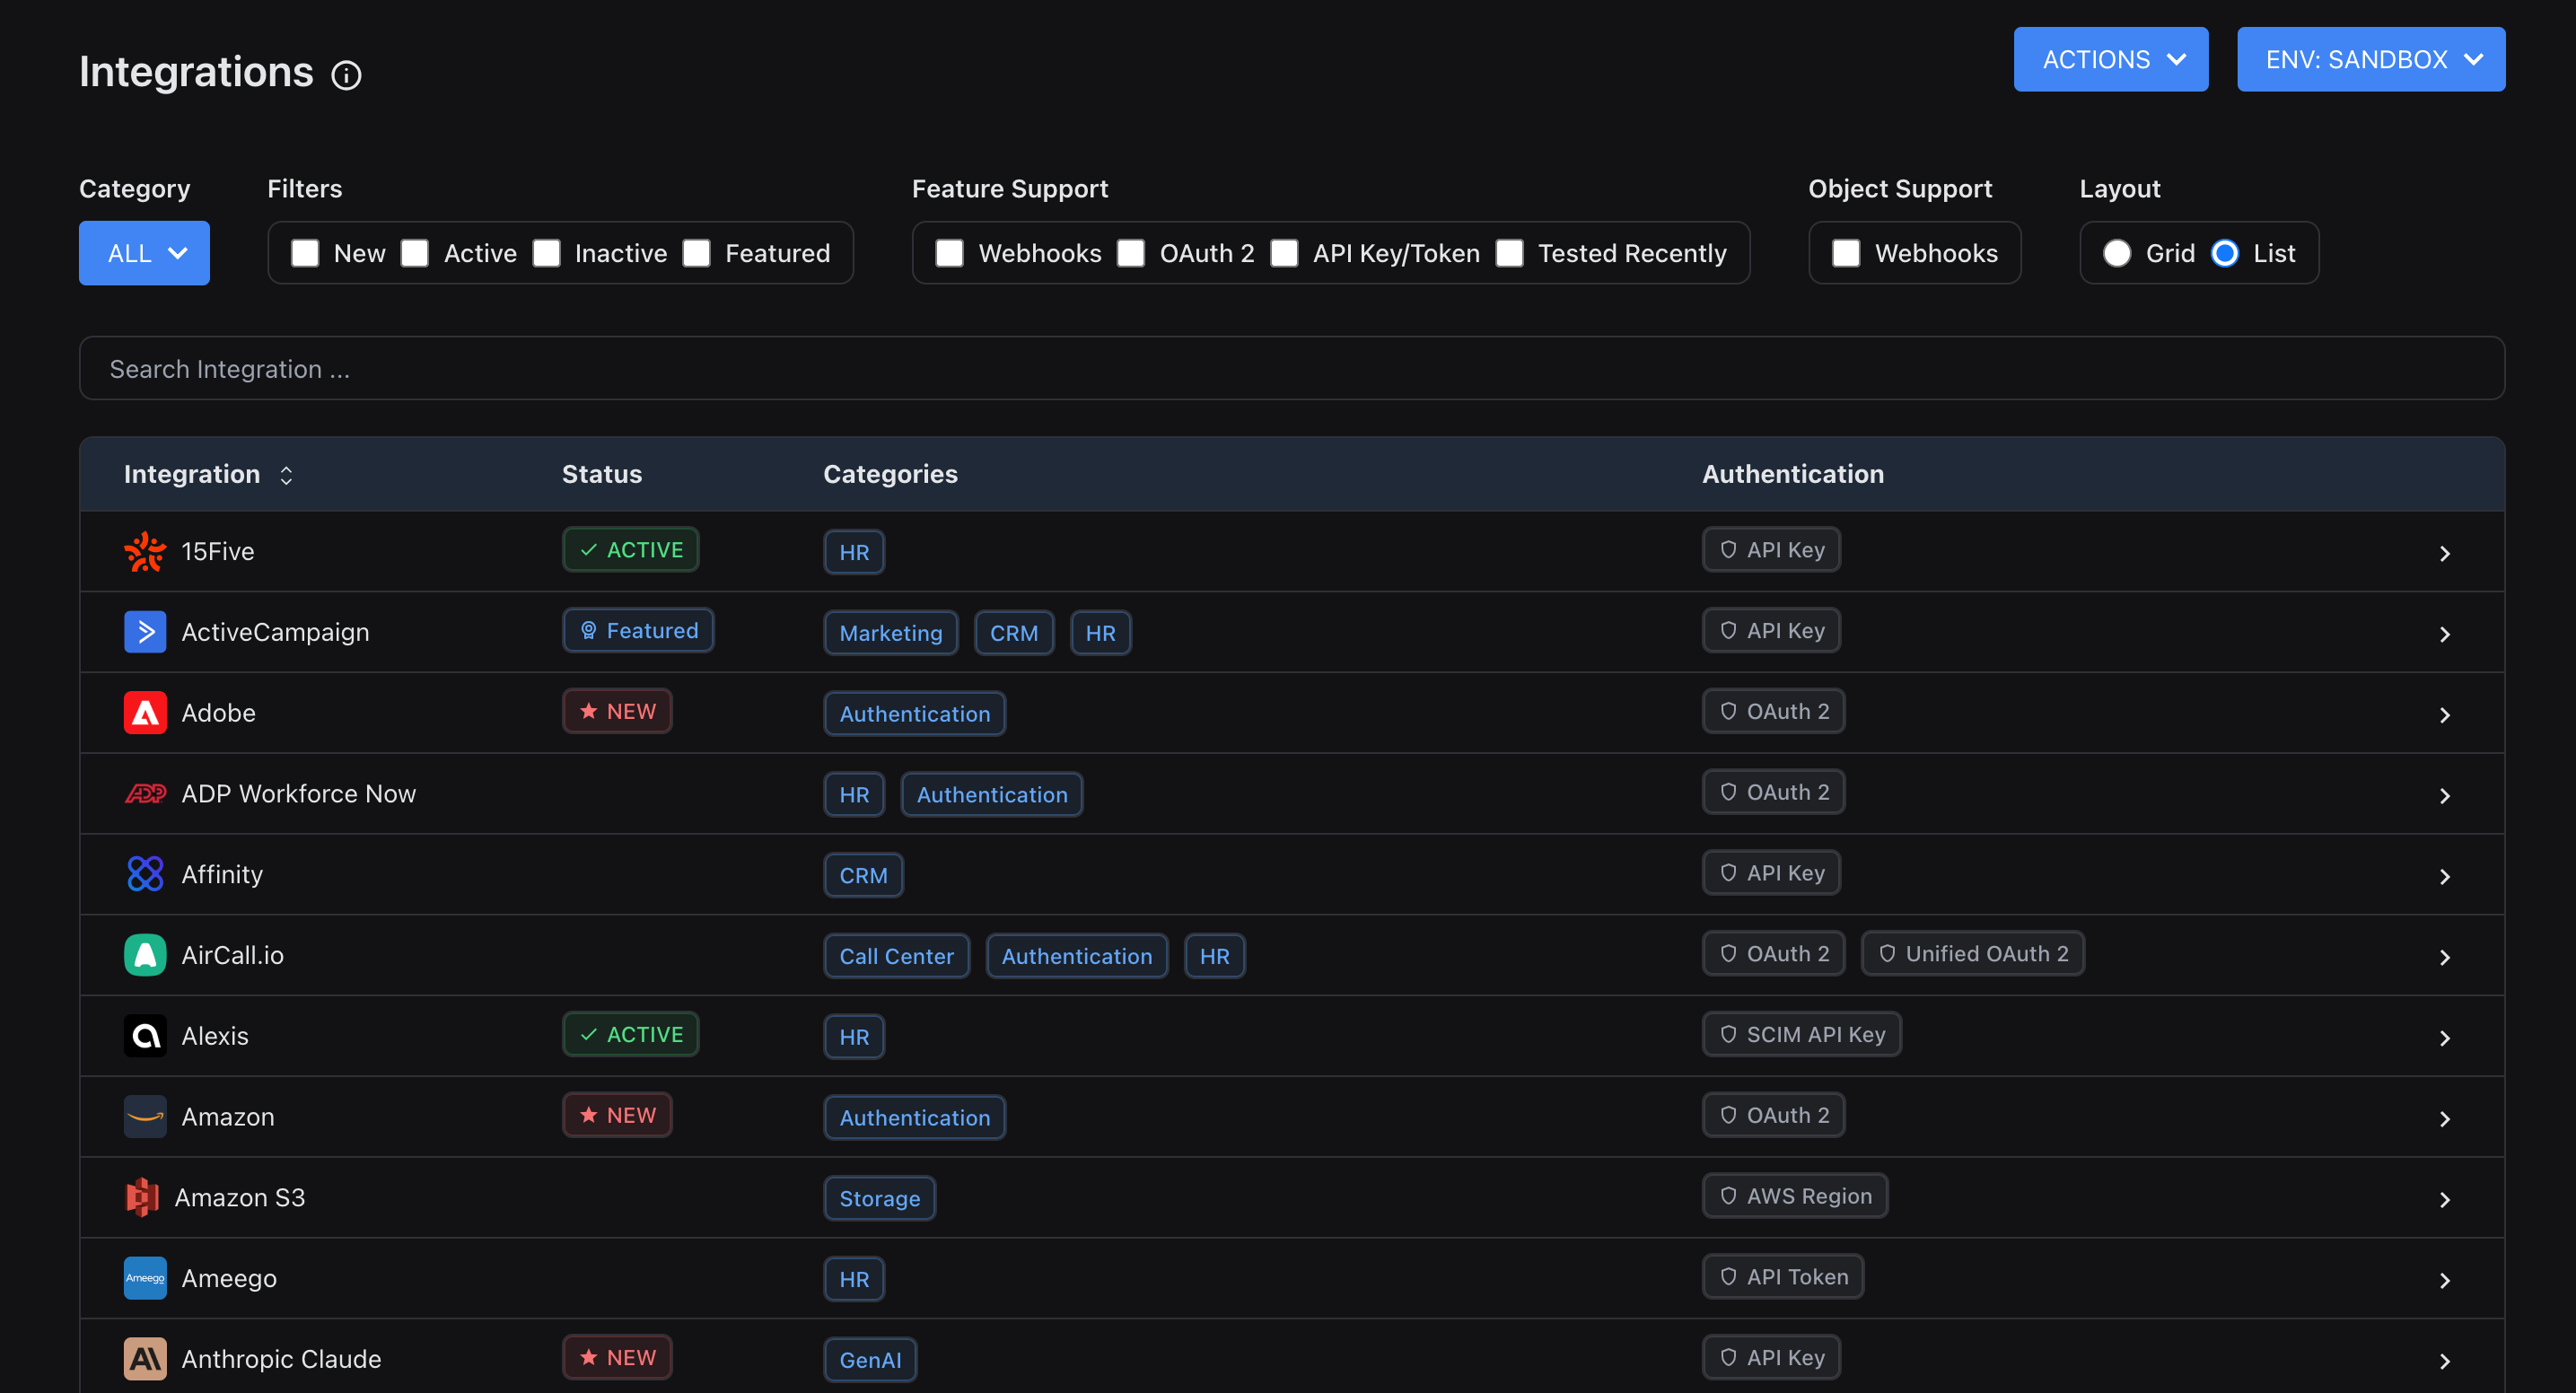This screenshot has height=1393, width=2576.
Task: Click the Amazon S3 logo icon
Action: click(142, 1197)
